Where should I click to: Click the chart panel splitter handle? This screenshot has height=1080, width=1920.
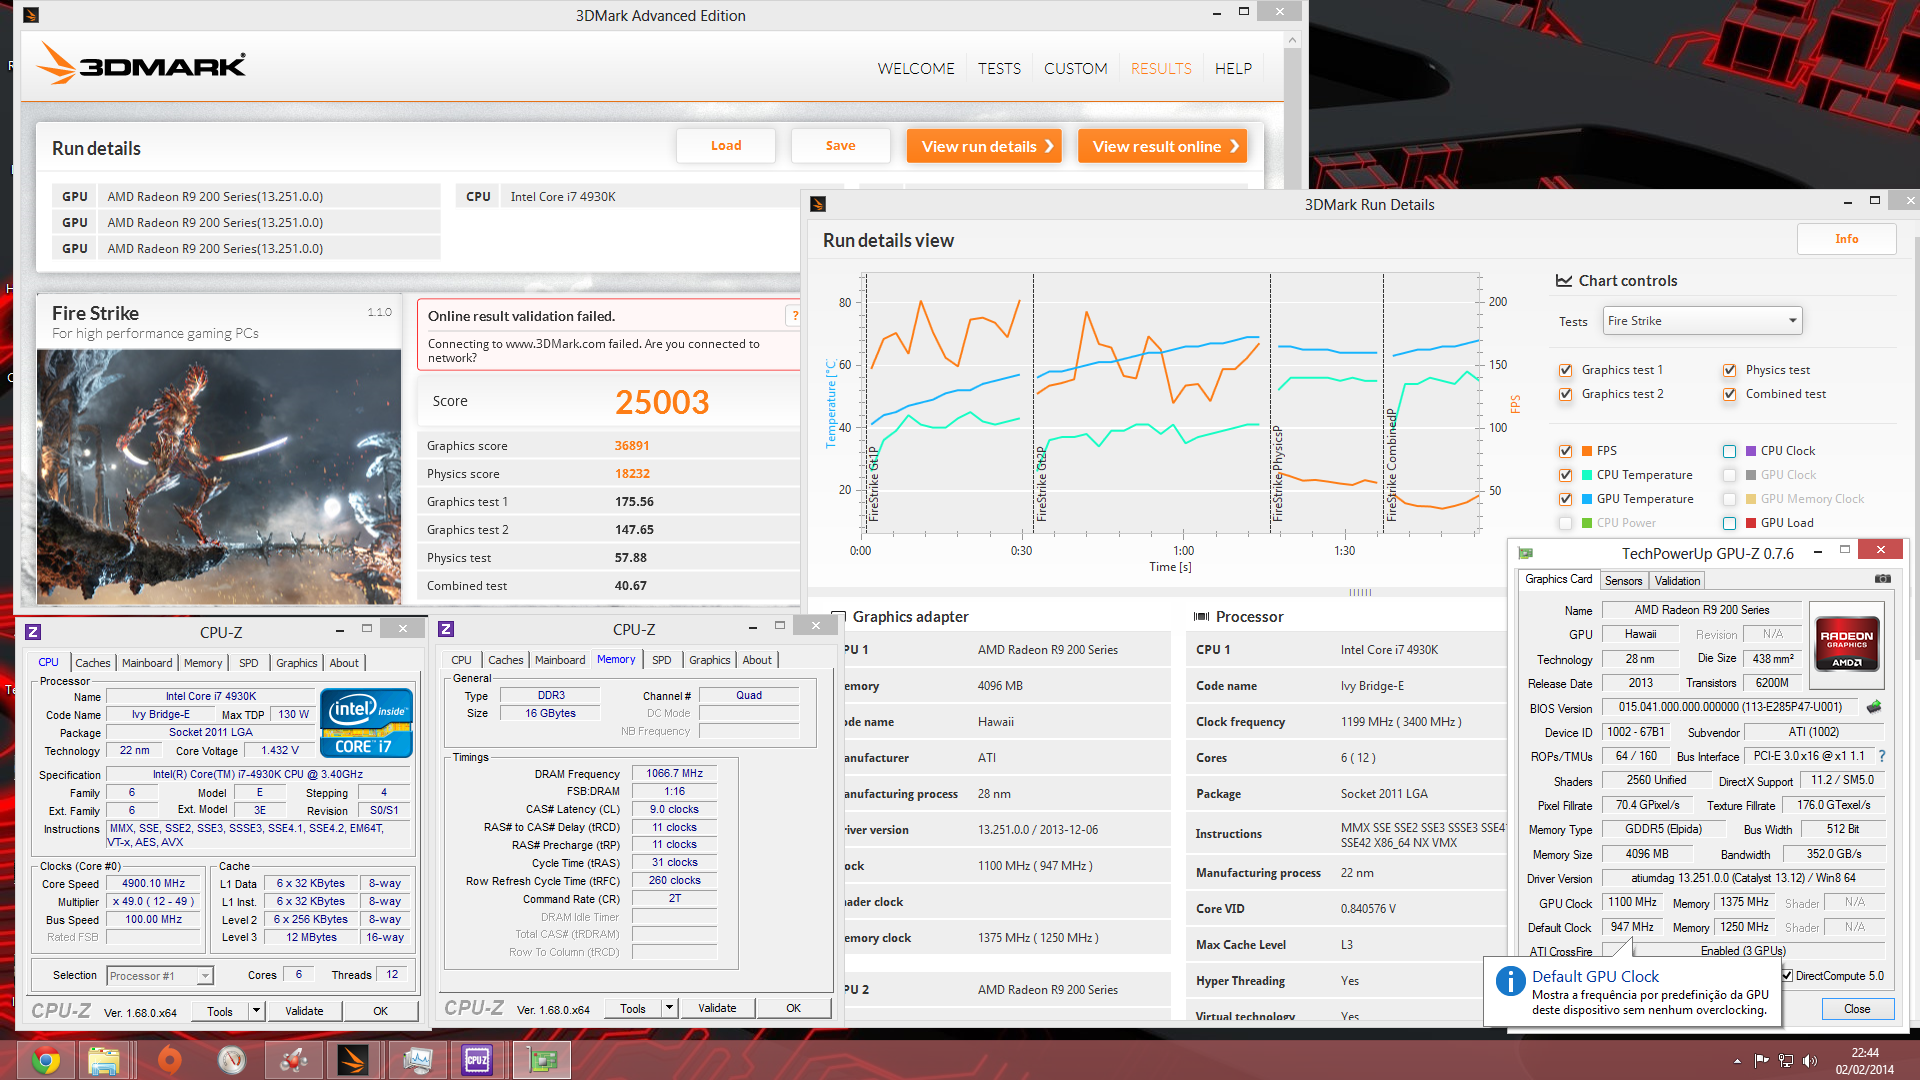point(1360,592)
